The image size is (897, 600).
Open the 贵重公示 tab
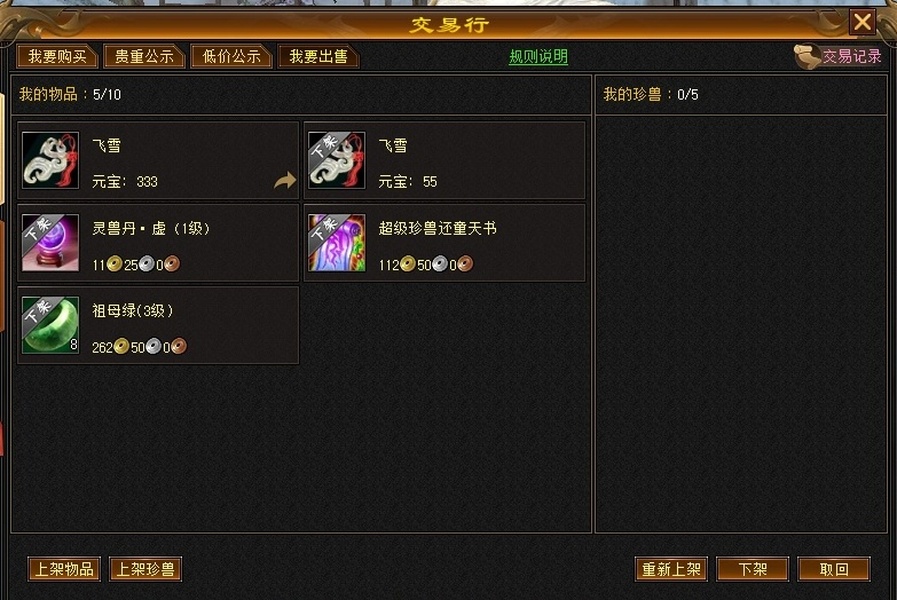click(144, 56)
